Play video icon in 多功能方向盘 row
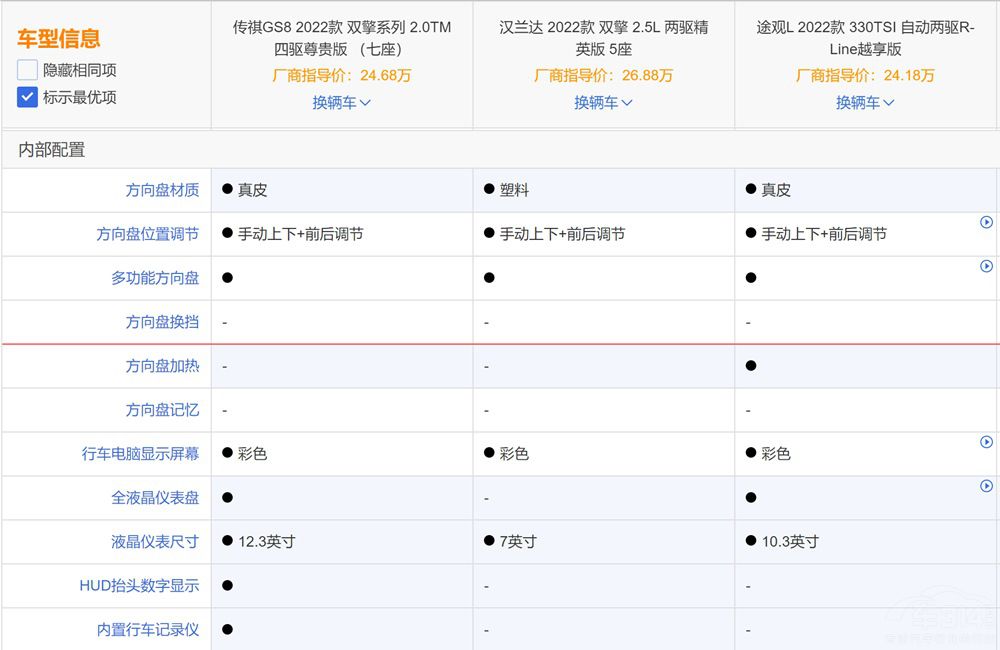 (986, 267)
